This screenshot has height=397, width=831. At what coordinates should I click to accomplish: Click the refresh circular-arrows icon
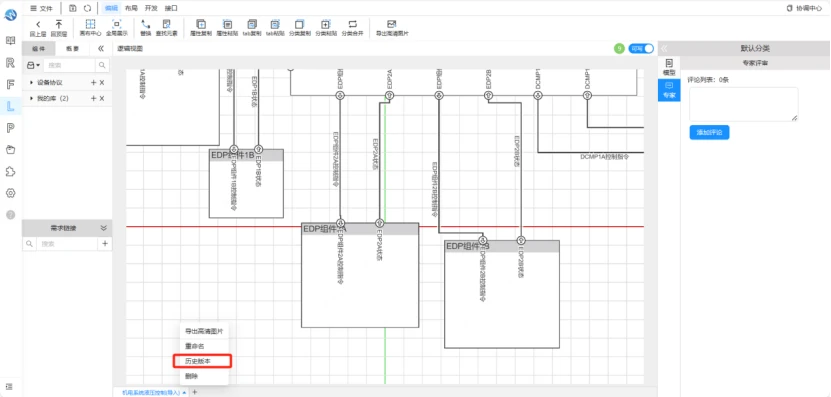tap(87, 8)
